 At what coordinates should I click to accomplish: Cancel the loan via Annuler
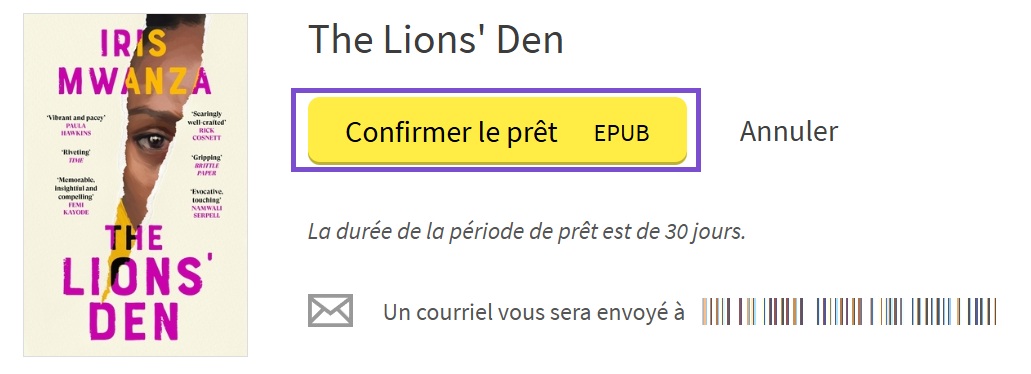tap(788, 131)
